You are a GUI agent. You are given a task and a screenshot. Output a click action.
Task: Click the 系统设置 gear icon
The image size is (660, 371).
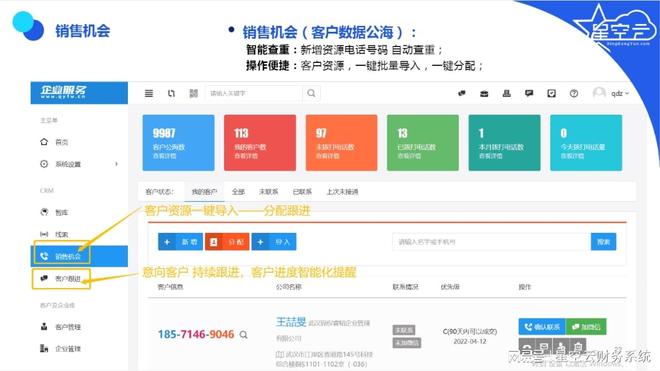(x=44, y=164)
